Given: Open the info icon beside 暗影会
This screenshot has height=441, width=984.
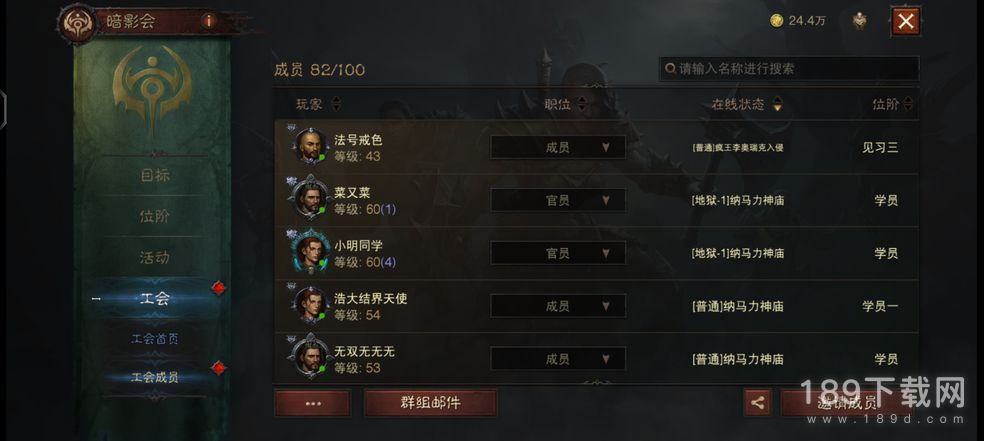Looking at the screenshot, I should [x=209, y=21].
